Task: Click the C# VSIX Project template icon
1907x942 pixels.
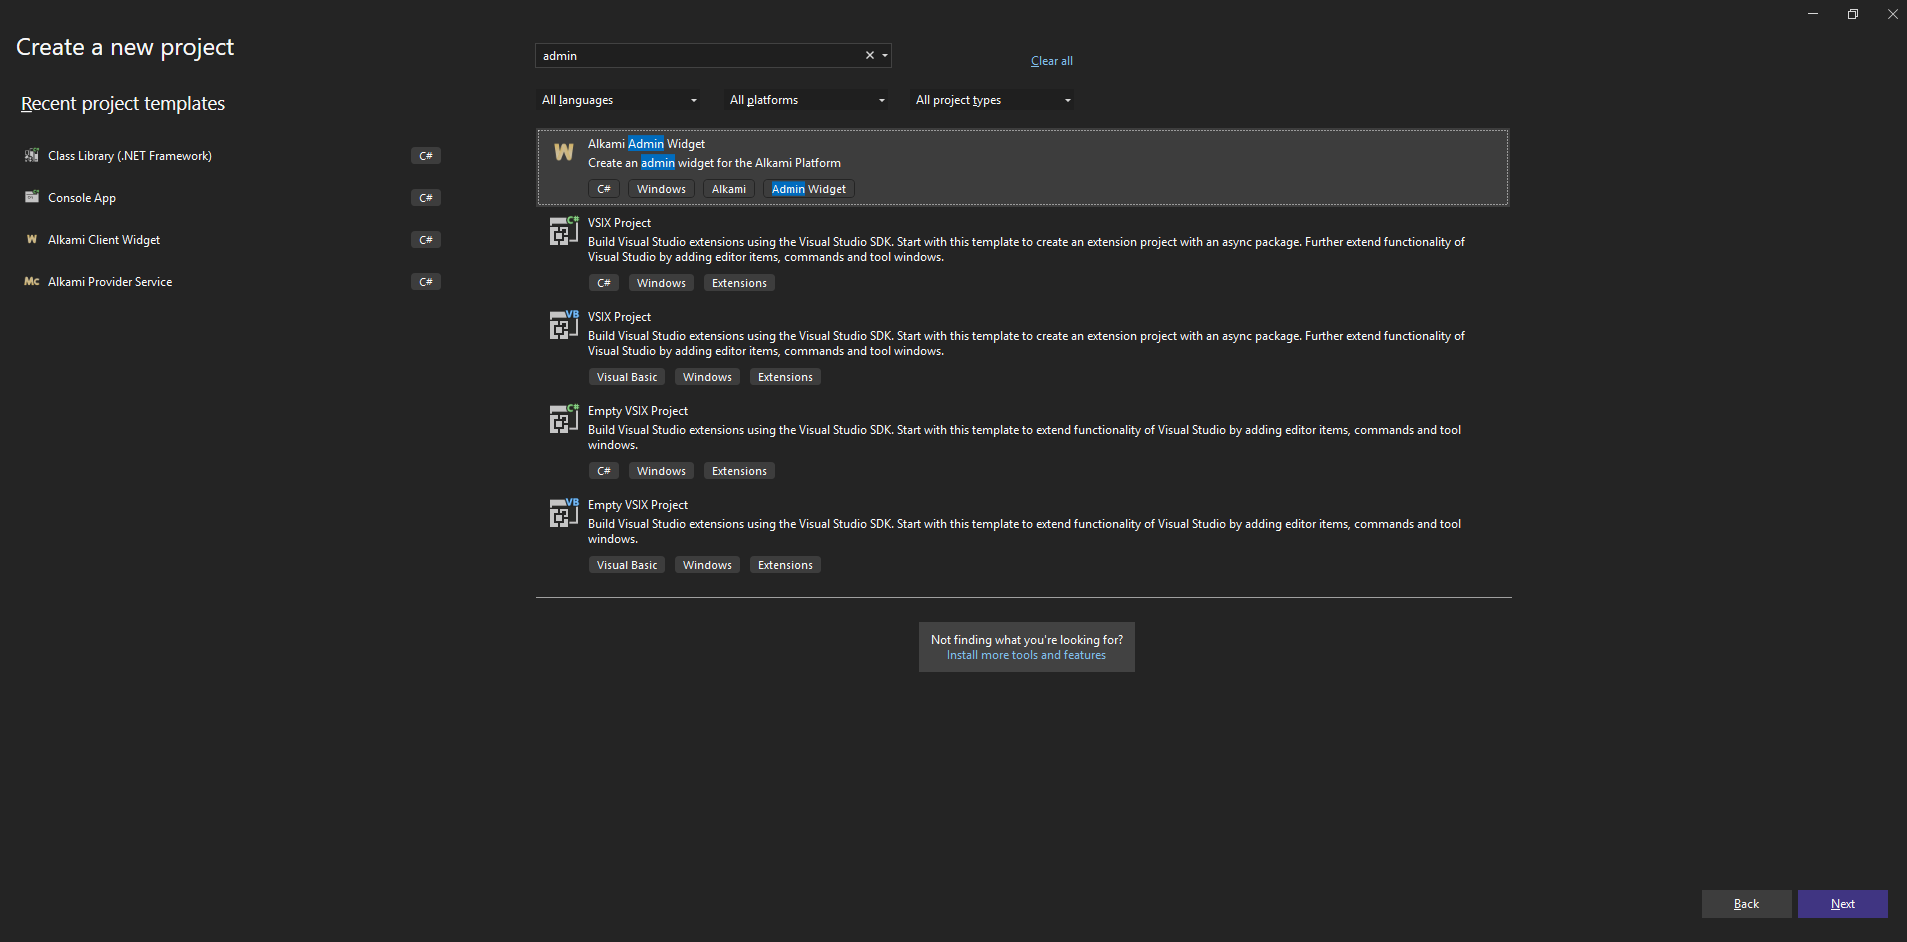Action: point(564,231)
